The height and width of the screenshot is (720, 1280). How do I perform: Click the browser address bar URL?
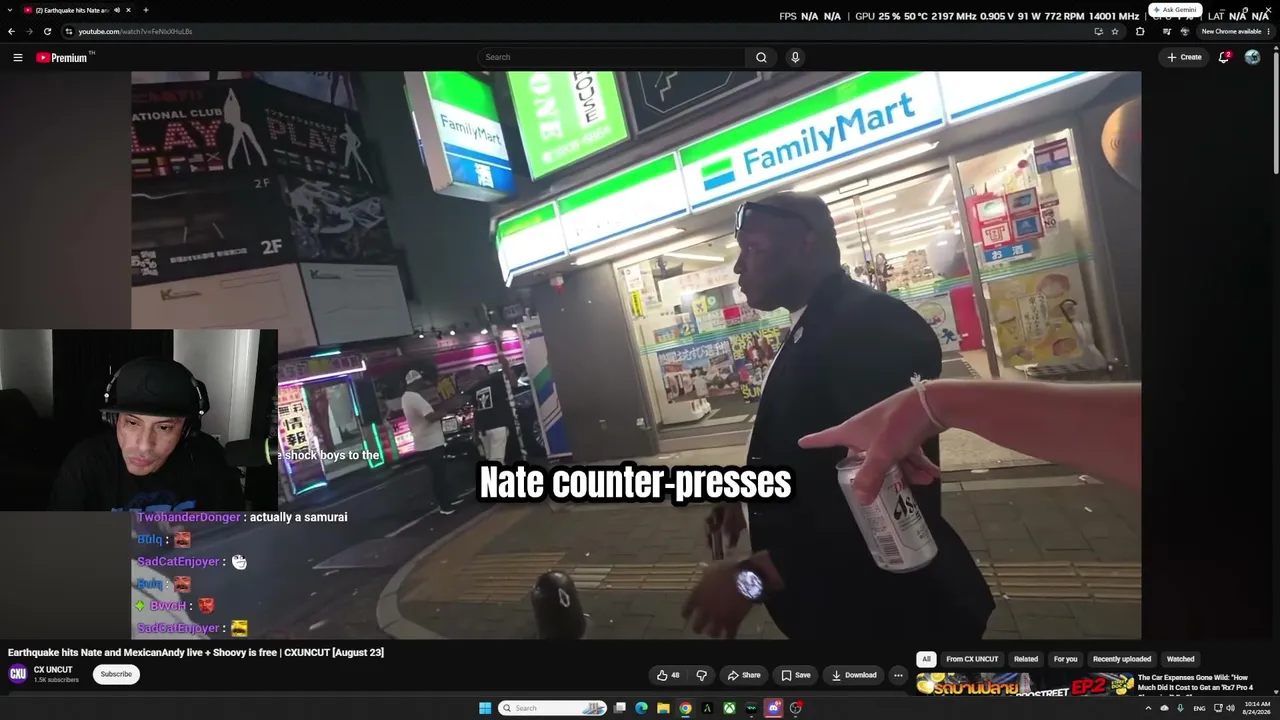pos(135,31)
